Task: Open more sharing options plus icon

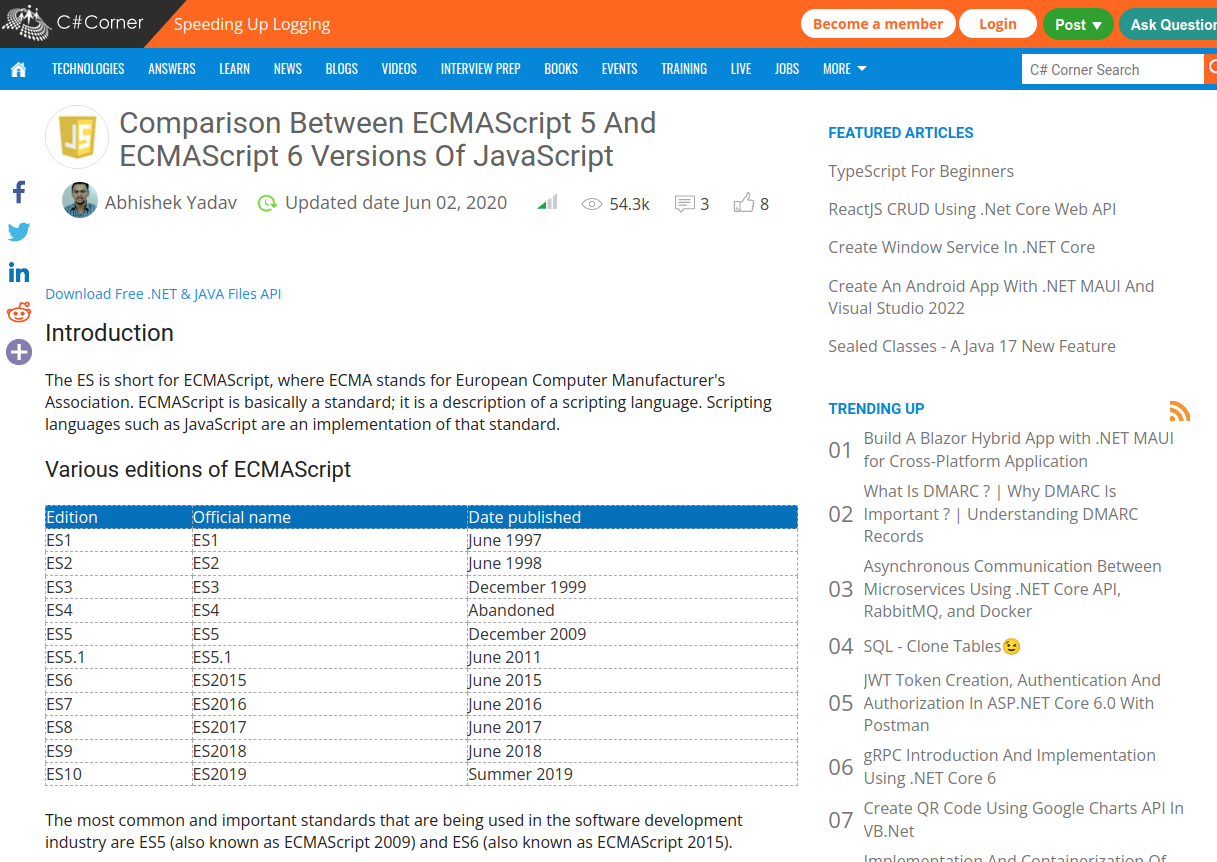Action: click(19, 352)
